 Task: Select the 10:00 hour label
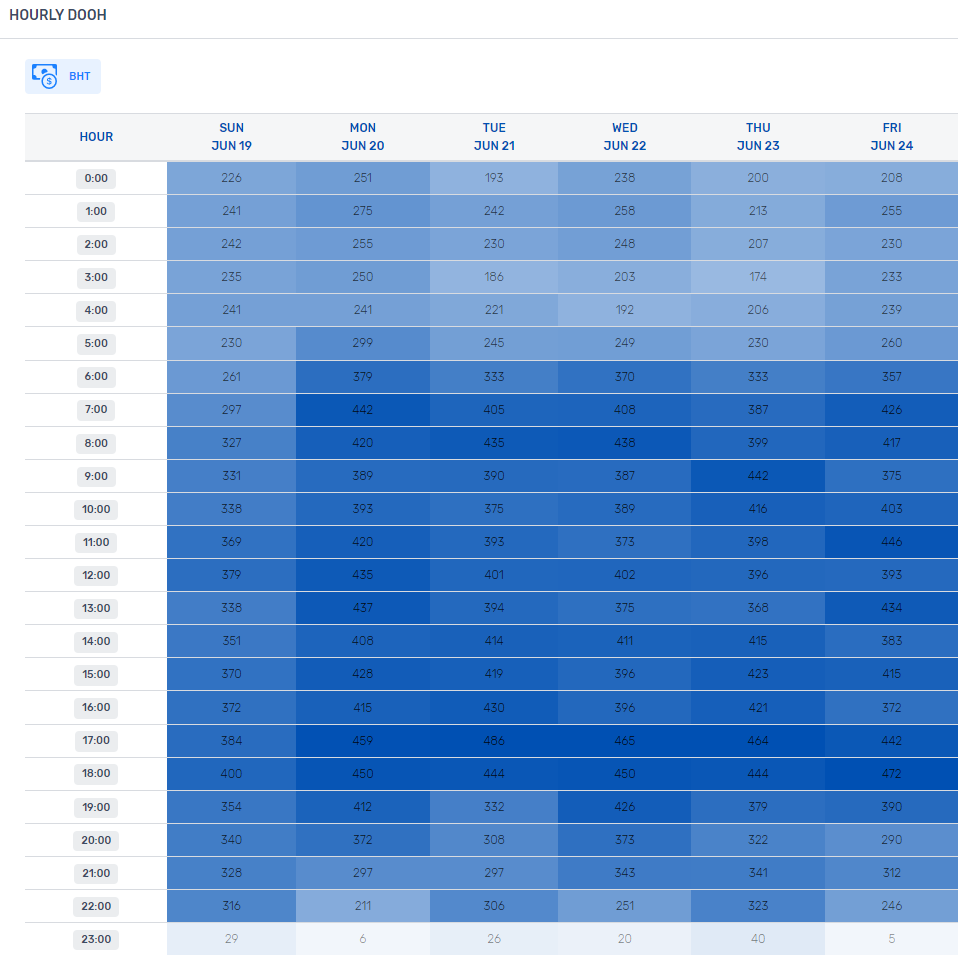[x=96, y=510]
